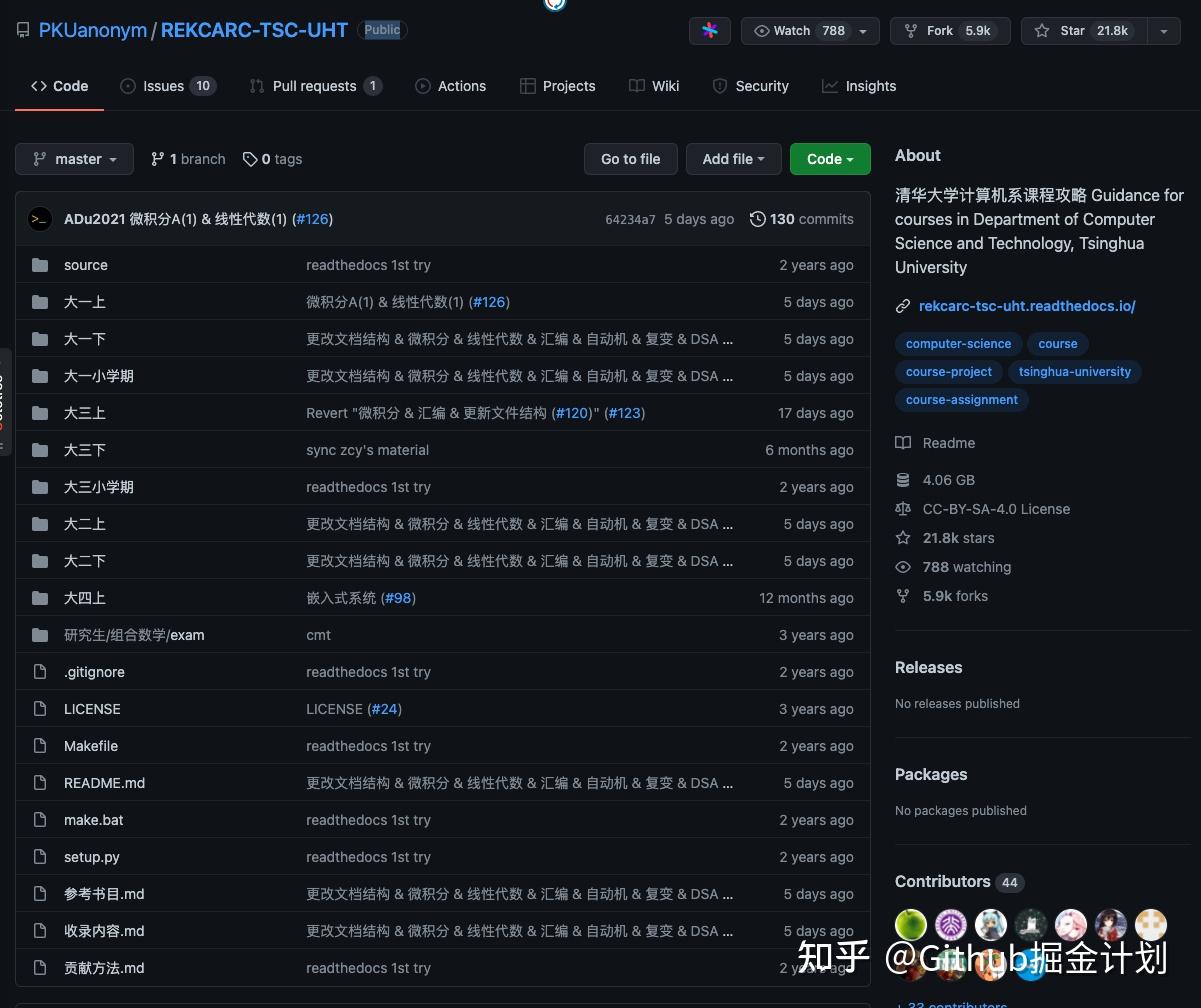Click the folder icon for 大四上
The width and height of the screenshot is (1201, 1008).
coord(40,598)
